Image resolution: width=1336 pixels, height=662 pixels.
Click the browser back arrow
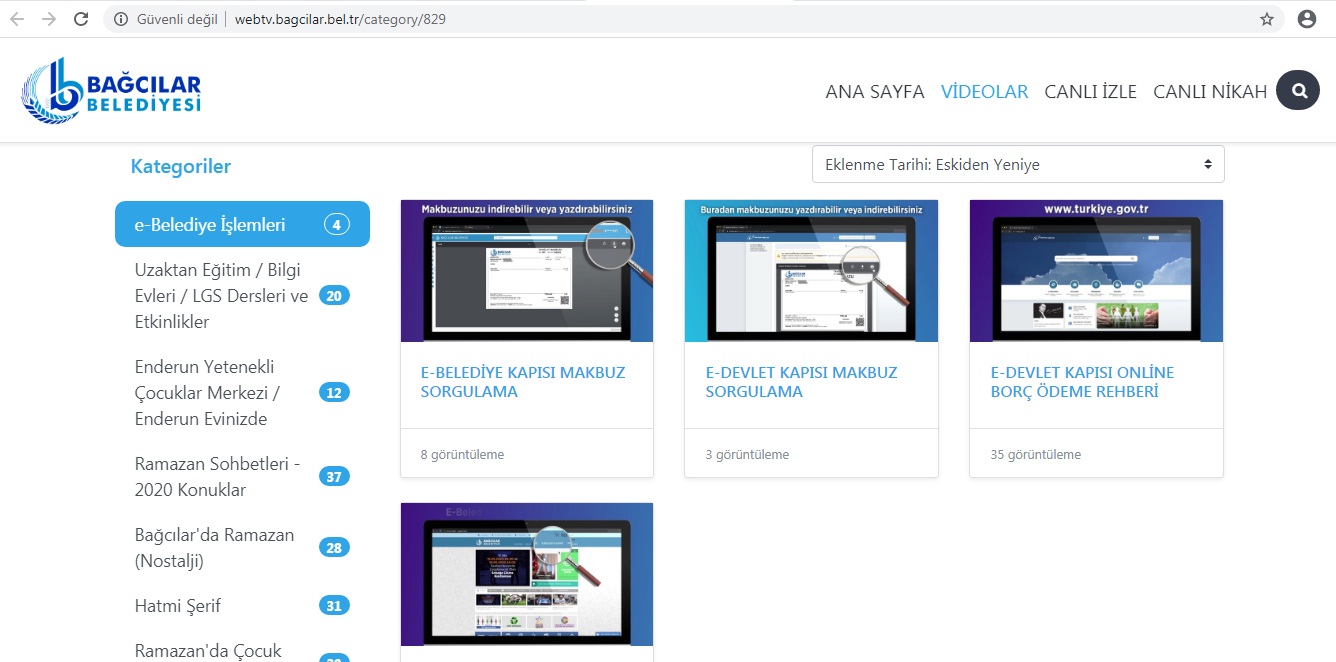point(17,19)
